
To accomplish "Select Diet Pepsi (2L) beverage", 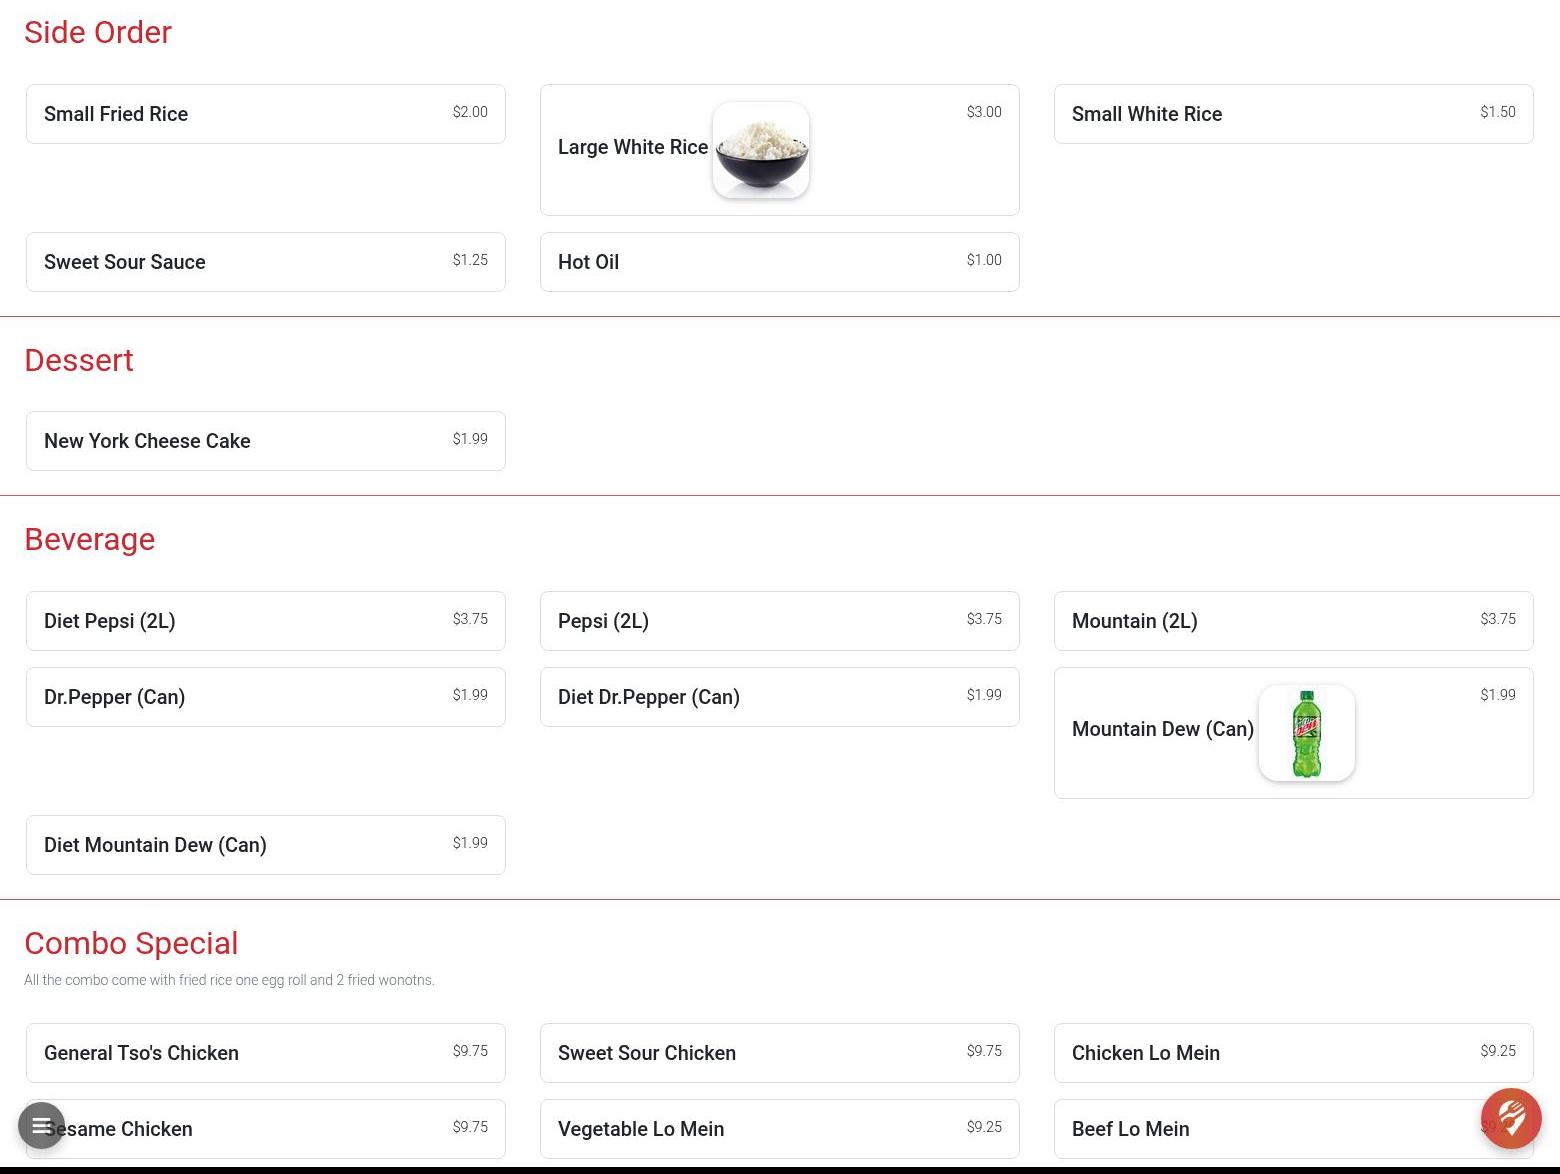I will 266,621.
